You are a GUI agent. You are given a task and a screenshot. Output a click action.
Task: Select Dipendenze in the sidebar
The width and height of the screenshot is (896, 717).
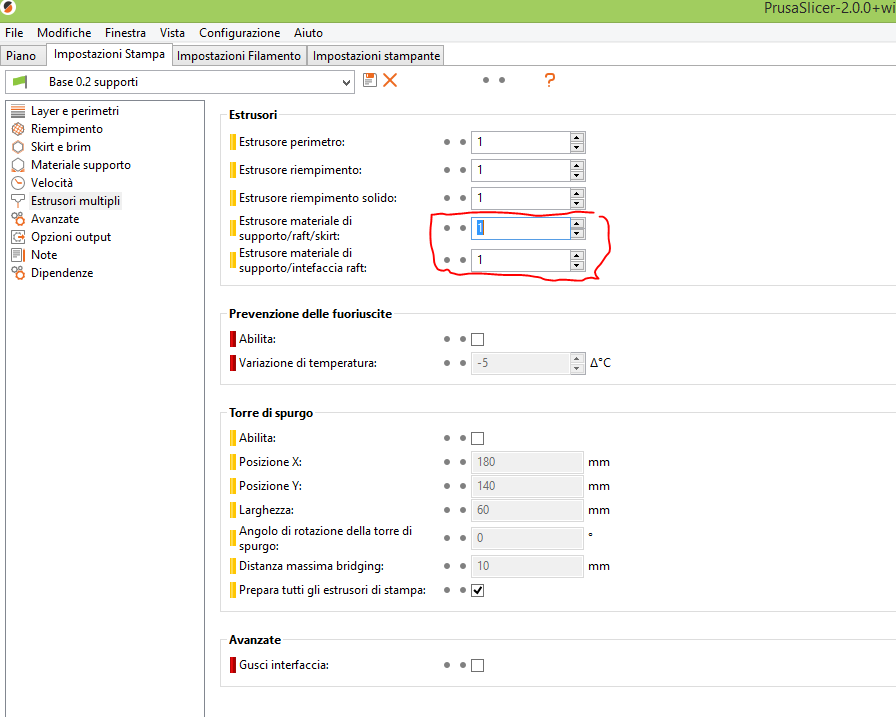[61, 273]
